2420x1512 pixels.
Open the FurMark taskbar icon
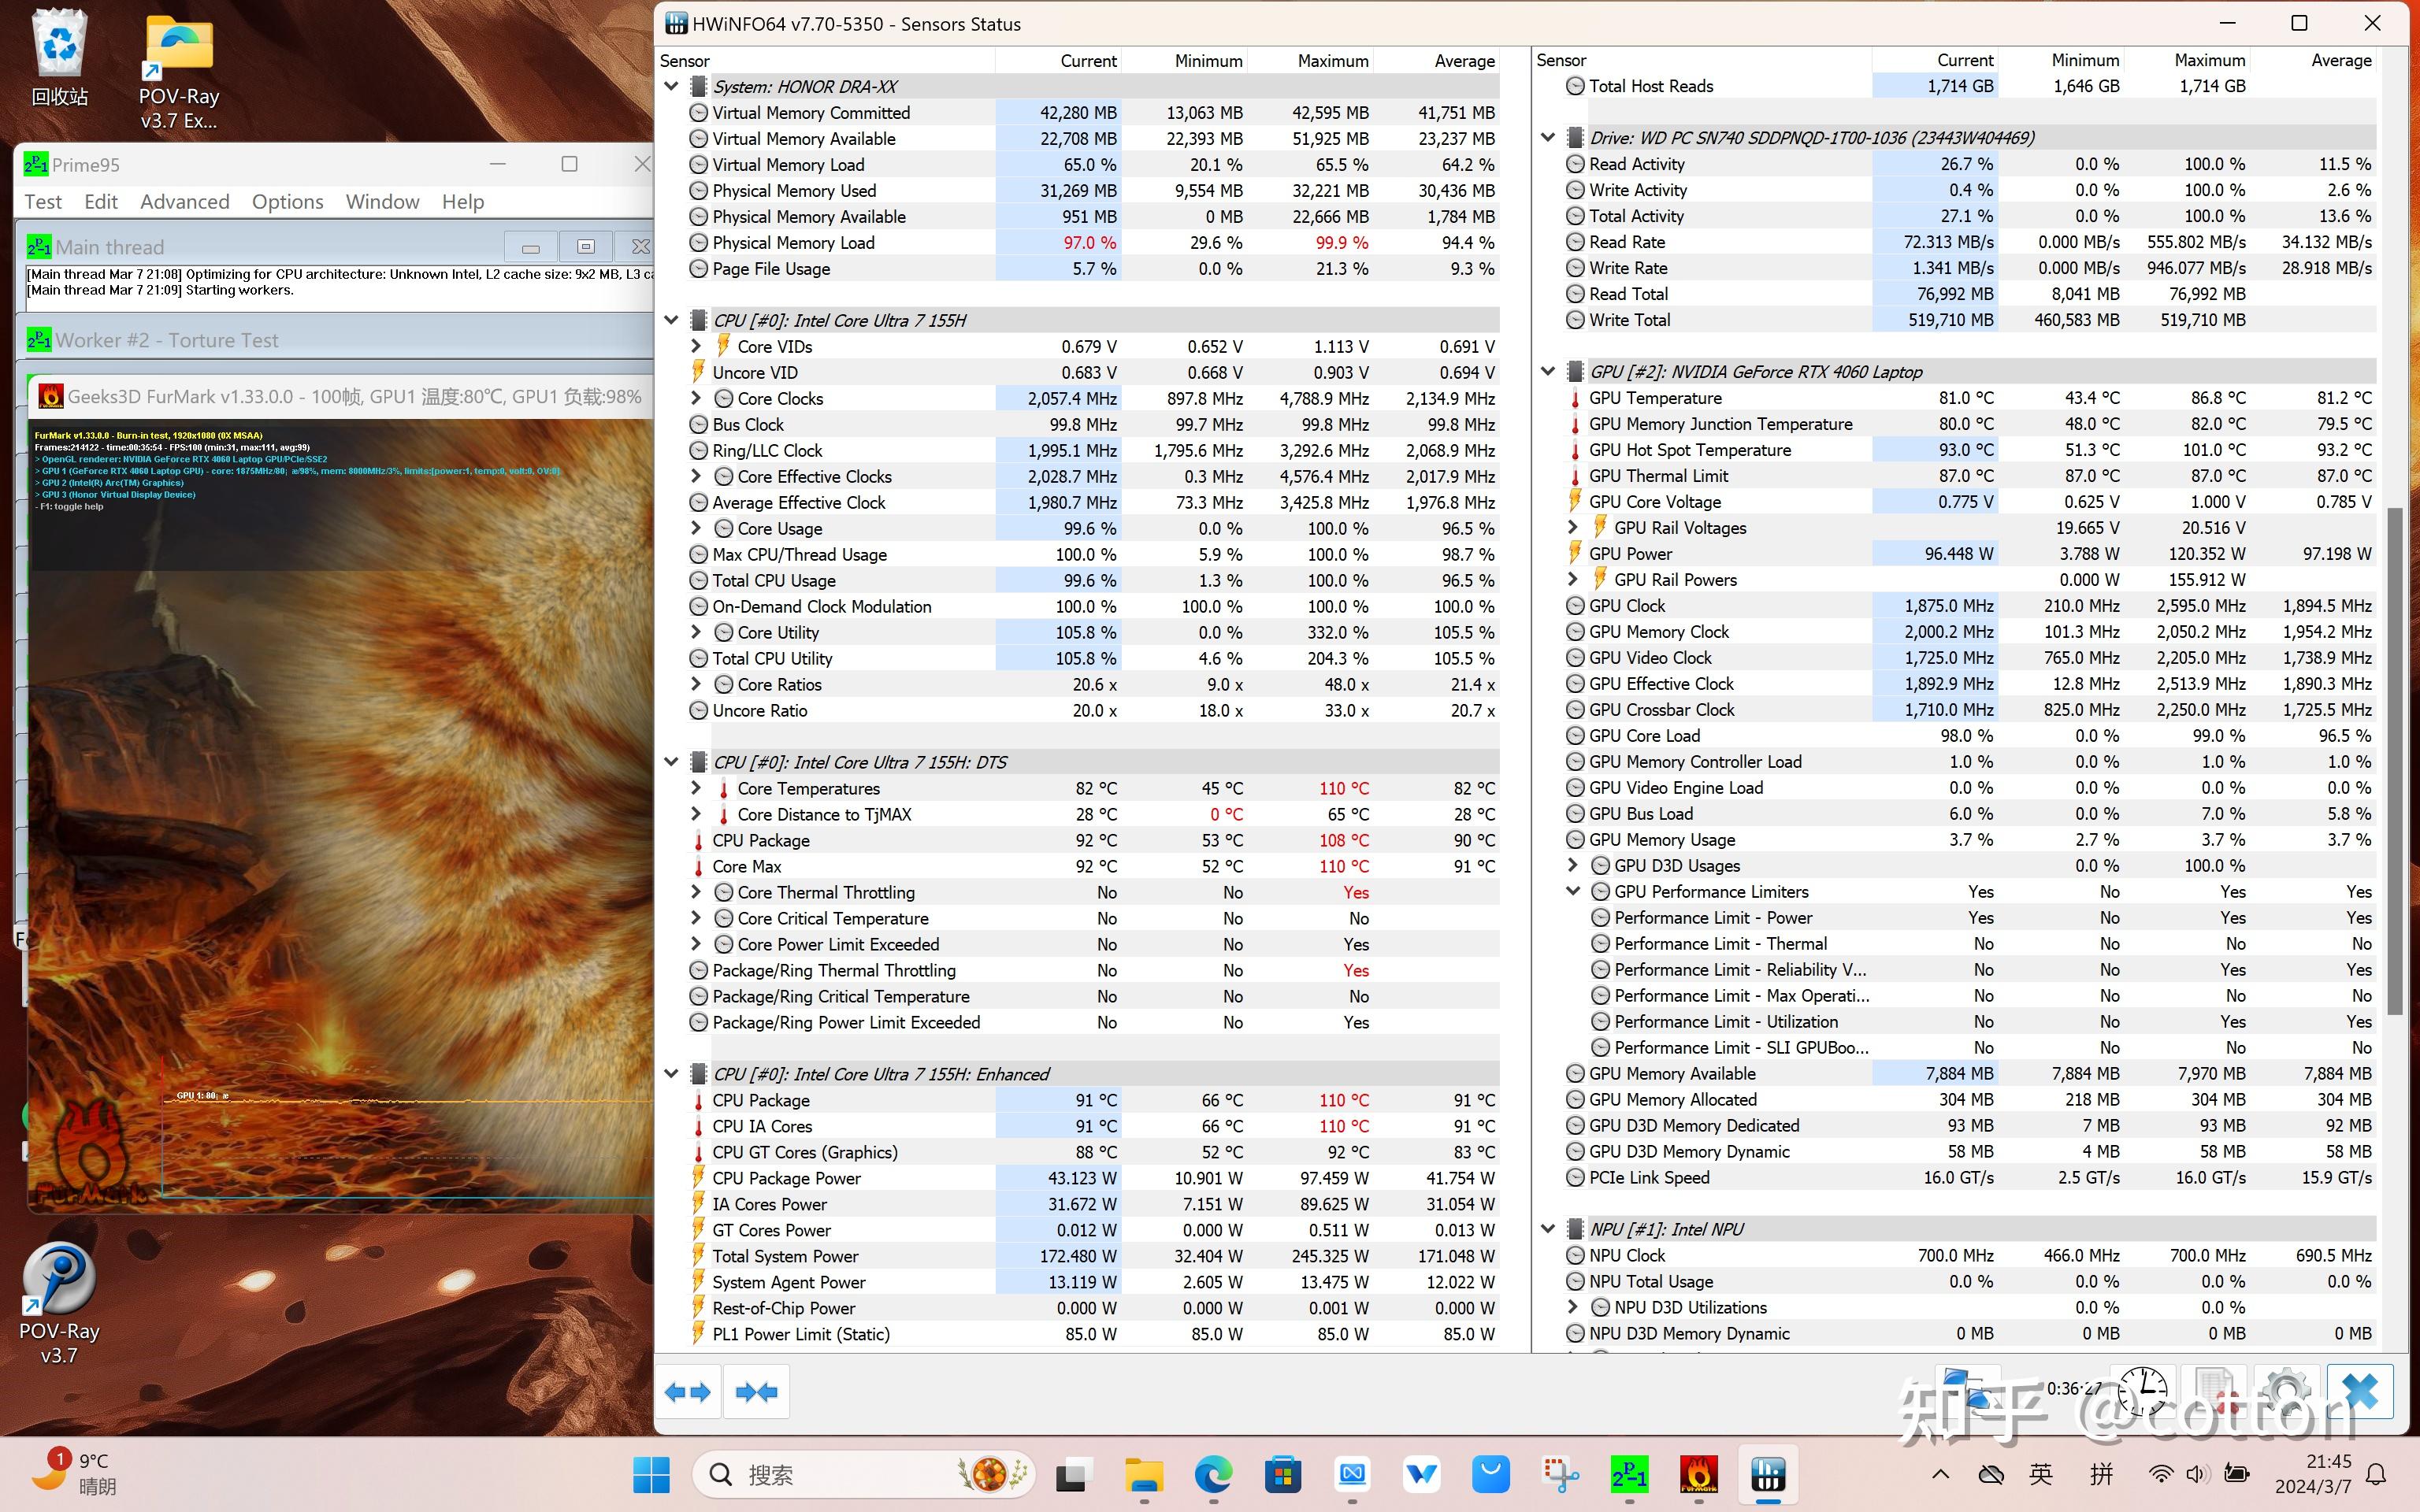coord(1699,1474)
